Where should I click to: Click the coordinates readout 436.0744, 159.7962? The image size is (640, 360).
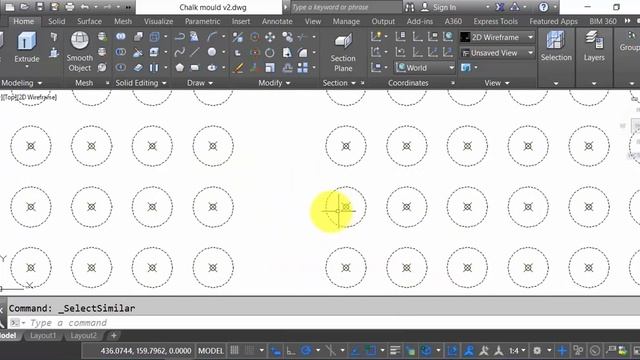tap(146, 351)
